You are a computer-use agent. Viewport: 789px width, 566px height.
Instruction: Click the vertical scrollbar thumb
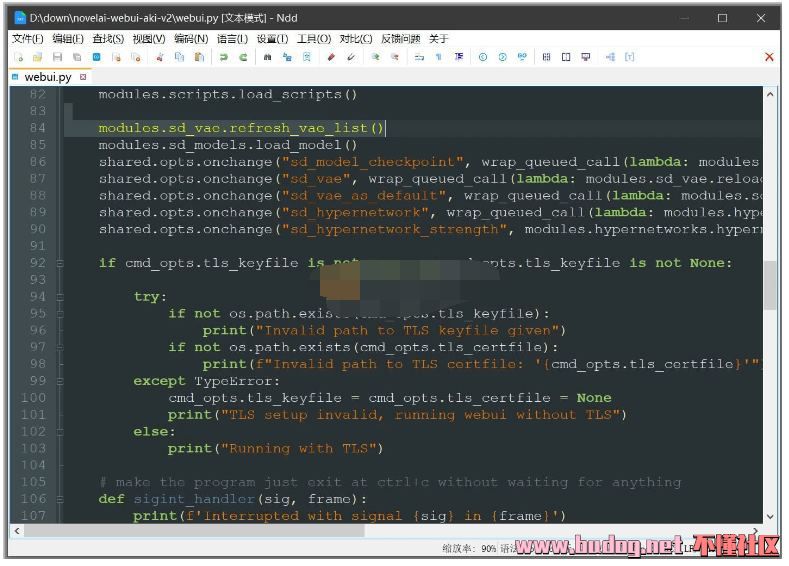(x=770, y=285)
